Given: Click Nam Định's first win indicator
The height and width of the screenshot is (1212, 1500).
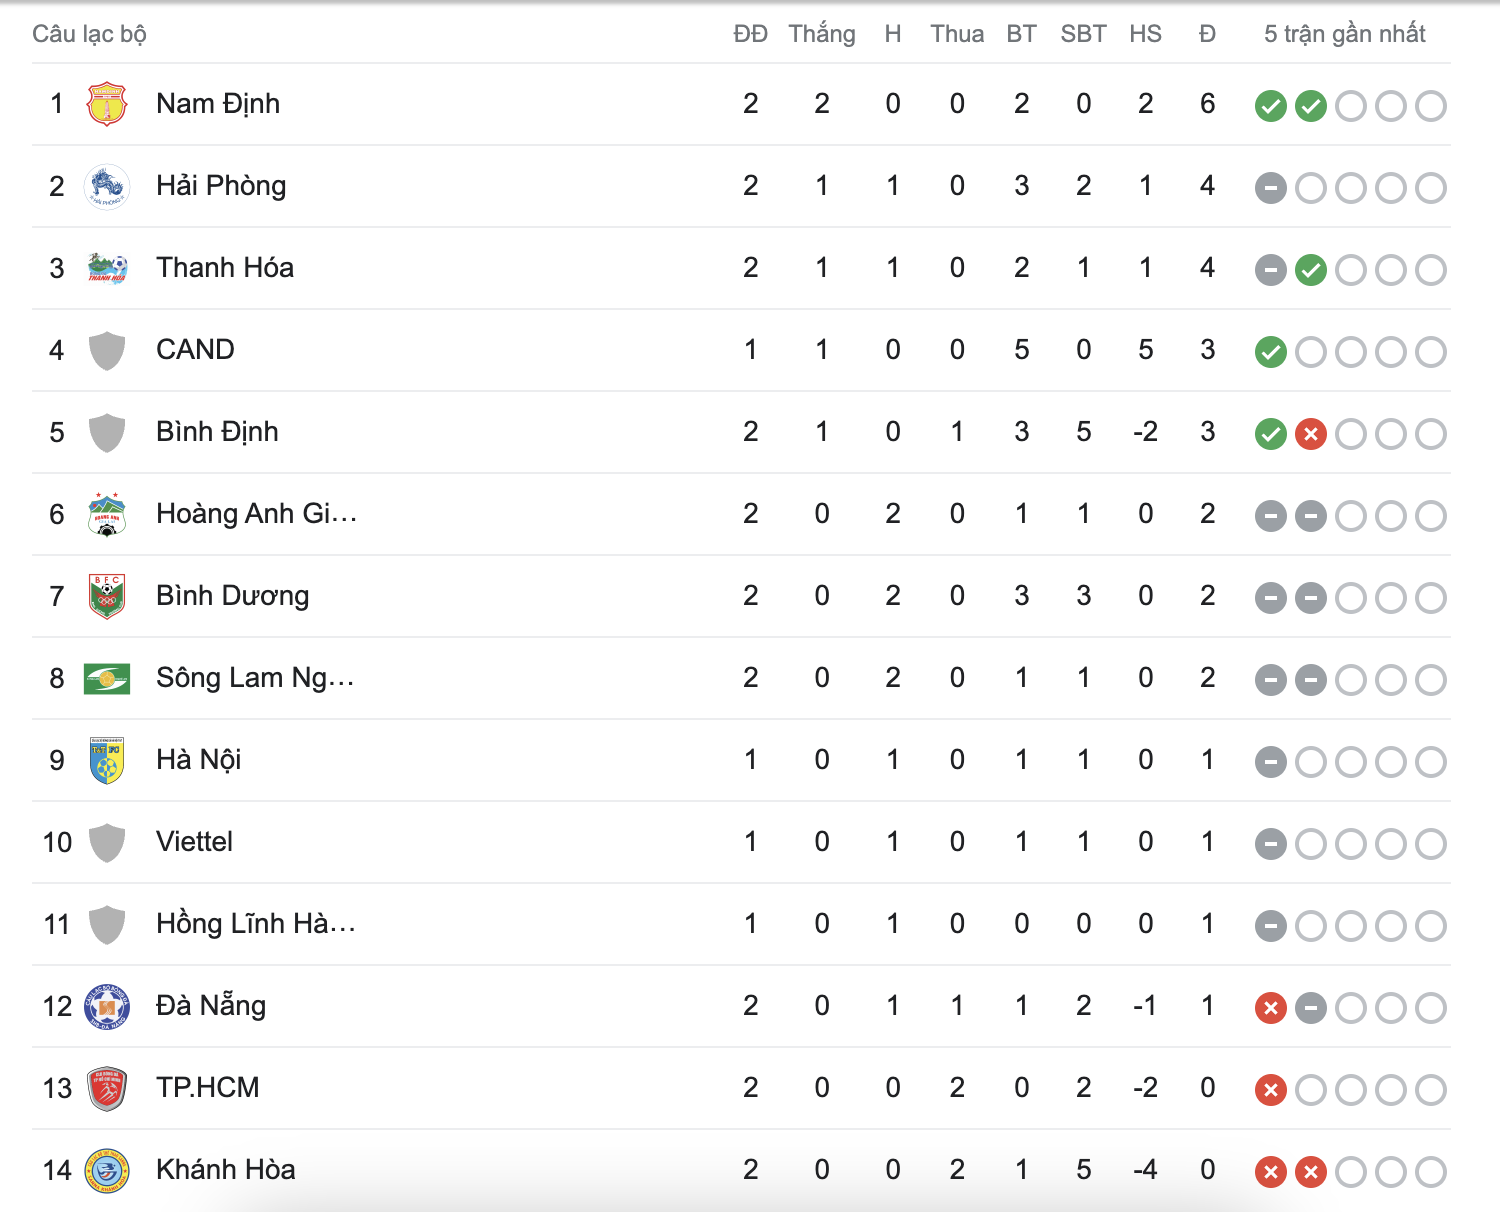Looking at the screenshot, I should (1270, 106).
